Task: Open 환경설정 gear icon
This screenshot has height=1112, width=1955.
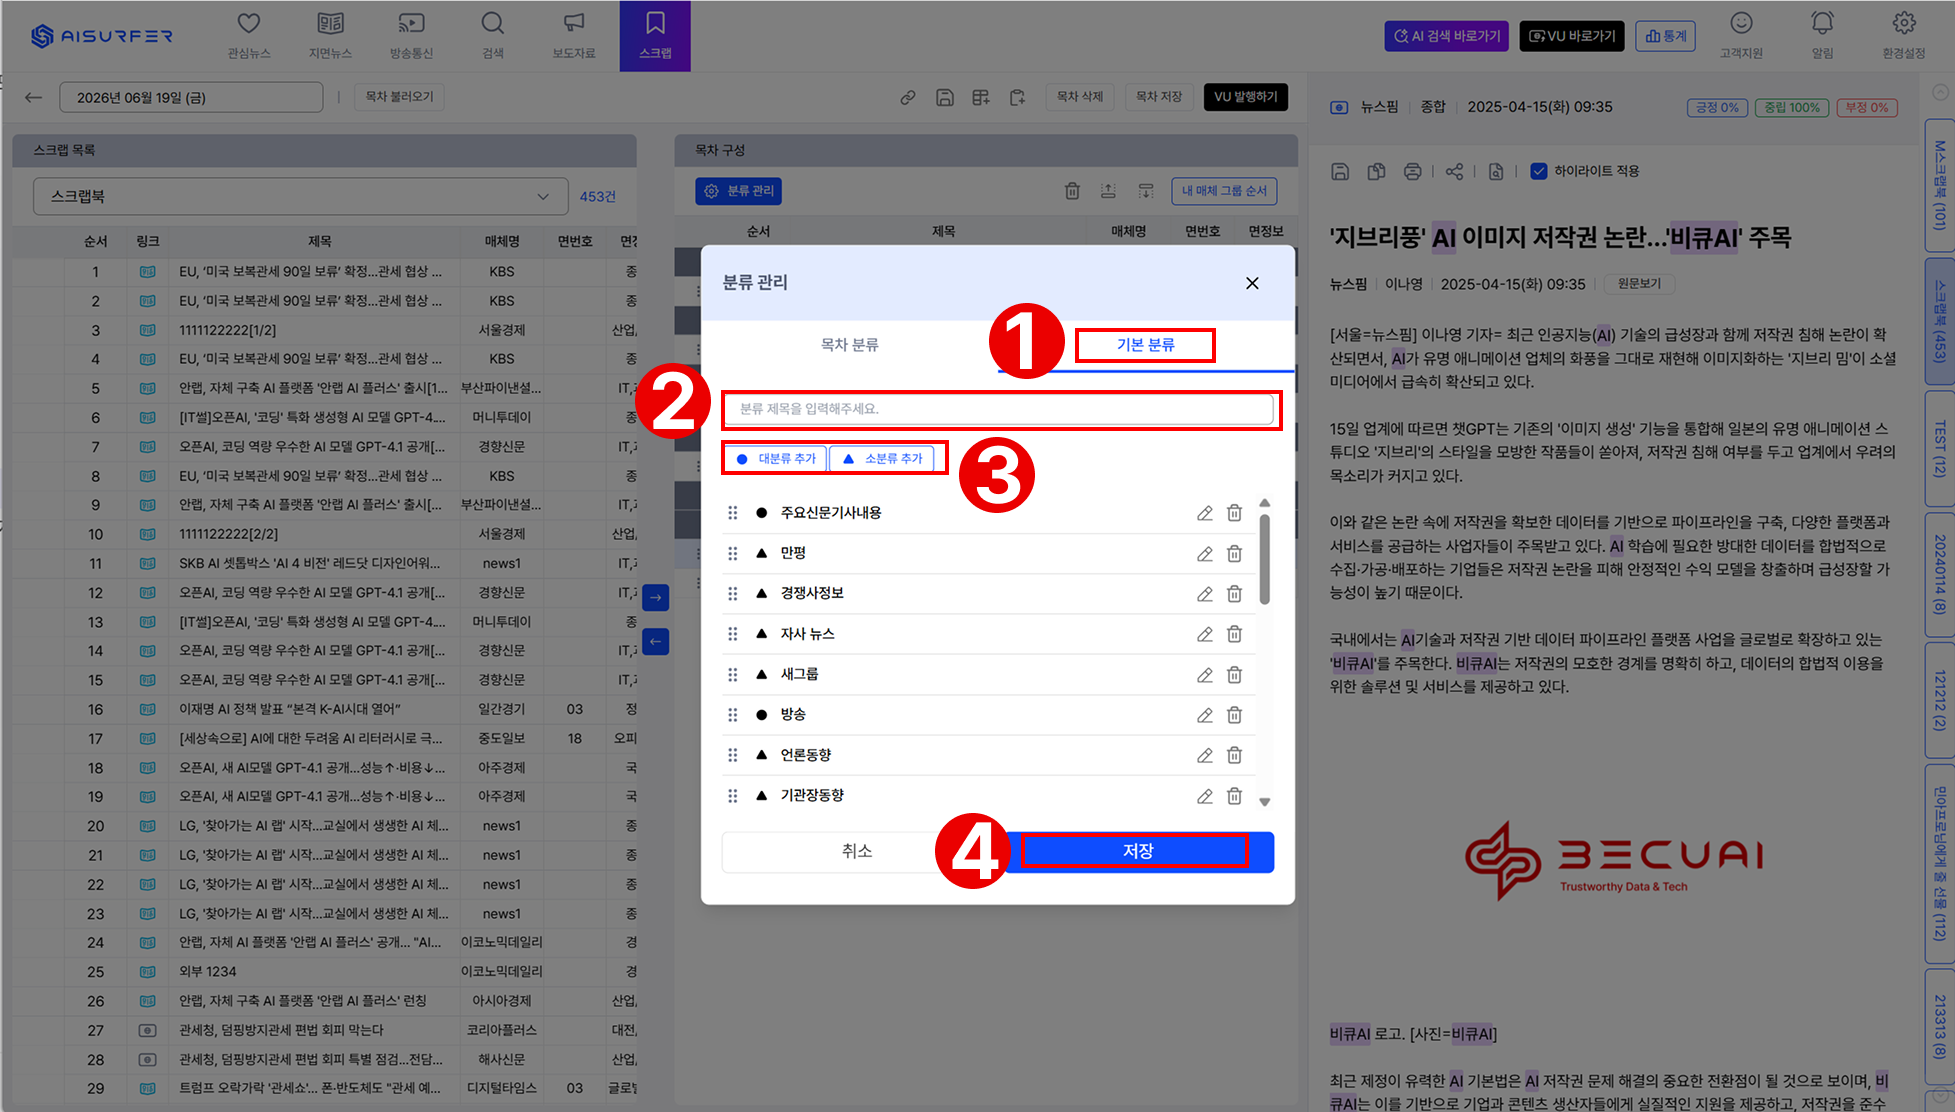Action: [x=1903, y=24]
